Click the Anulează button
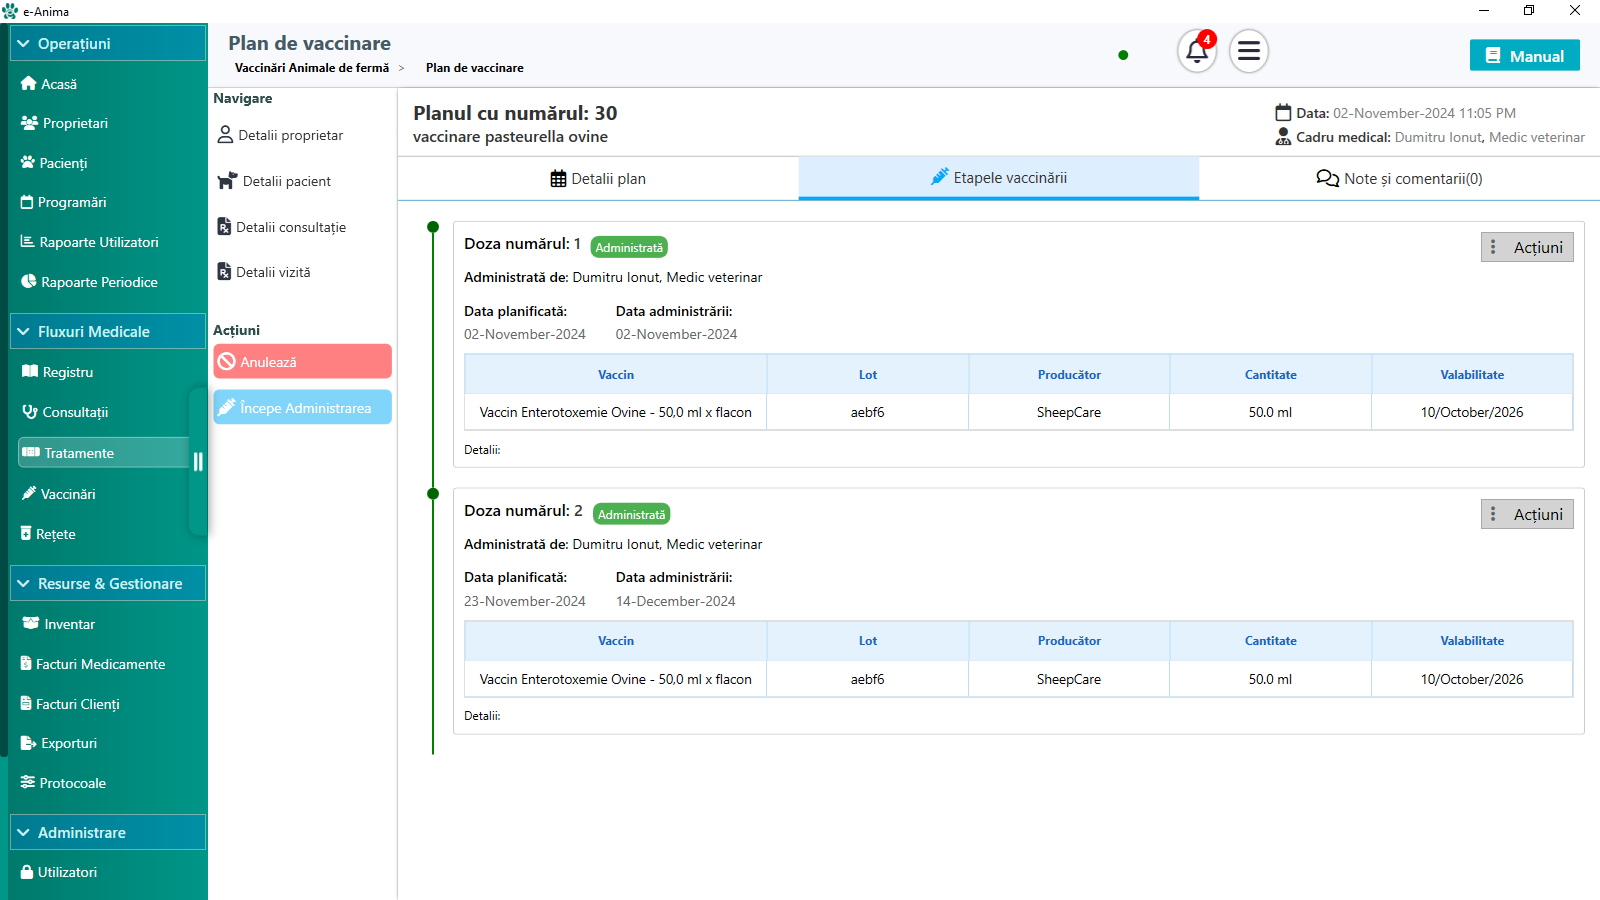 (302, 362)
